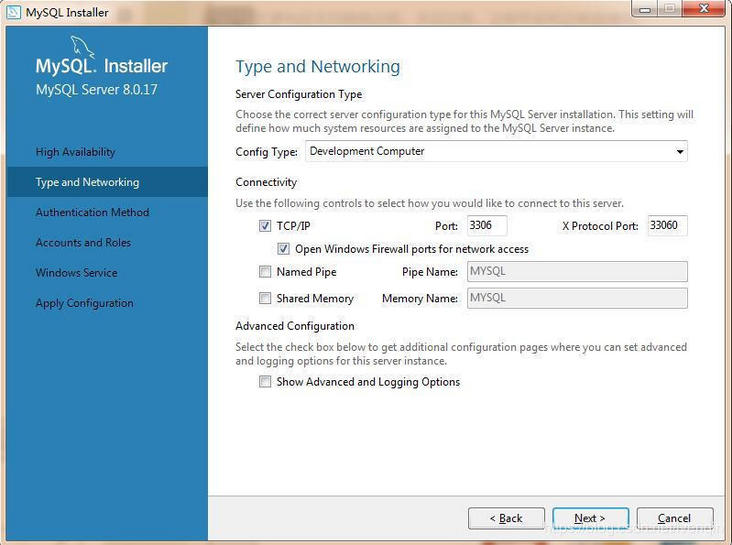The height and width of the screenshot is (545, 732).
Task: Uncheck the TCP/IP checkbox
Action: click(265, 226)
